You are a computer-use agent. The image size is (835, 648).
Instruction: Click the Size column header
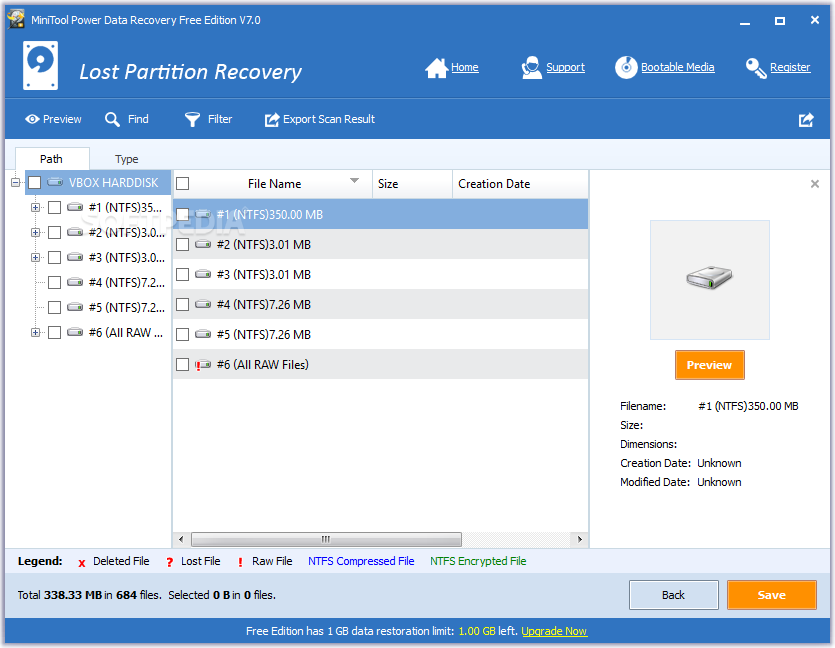412,184
